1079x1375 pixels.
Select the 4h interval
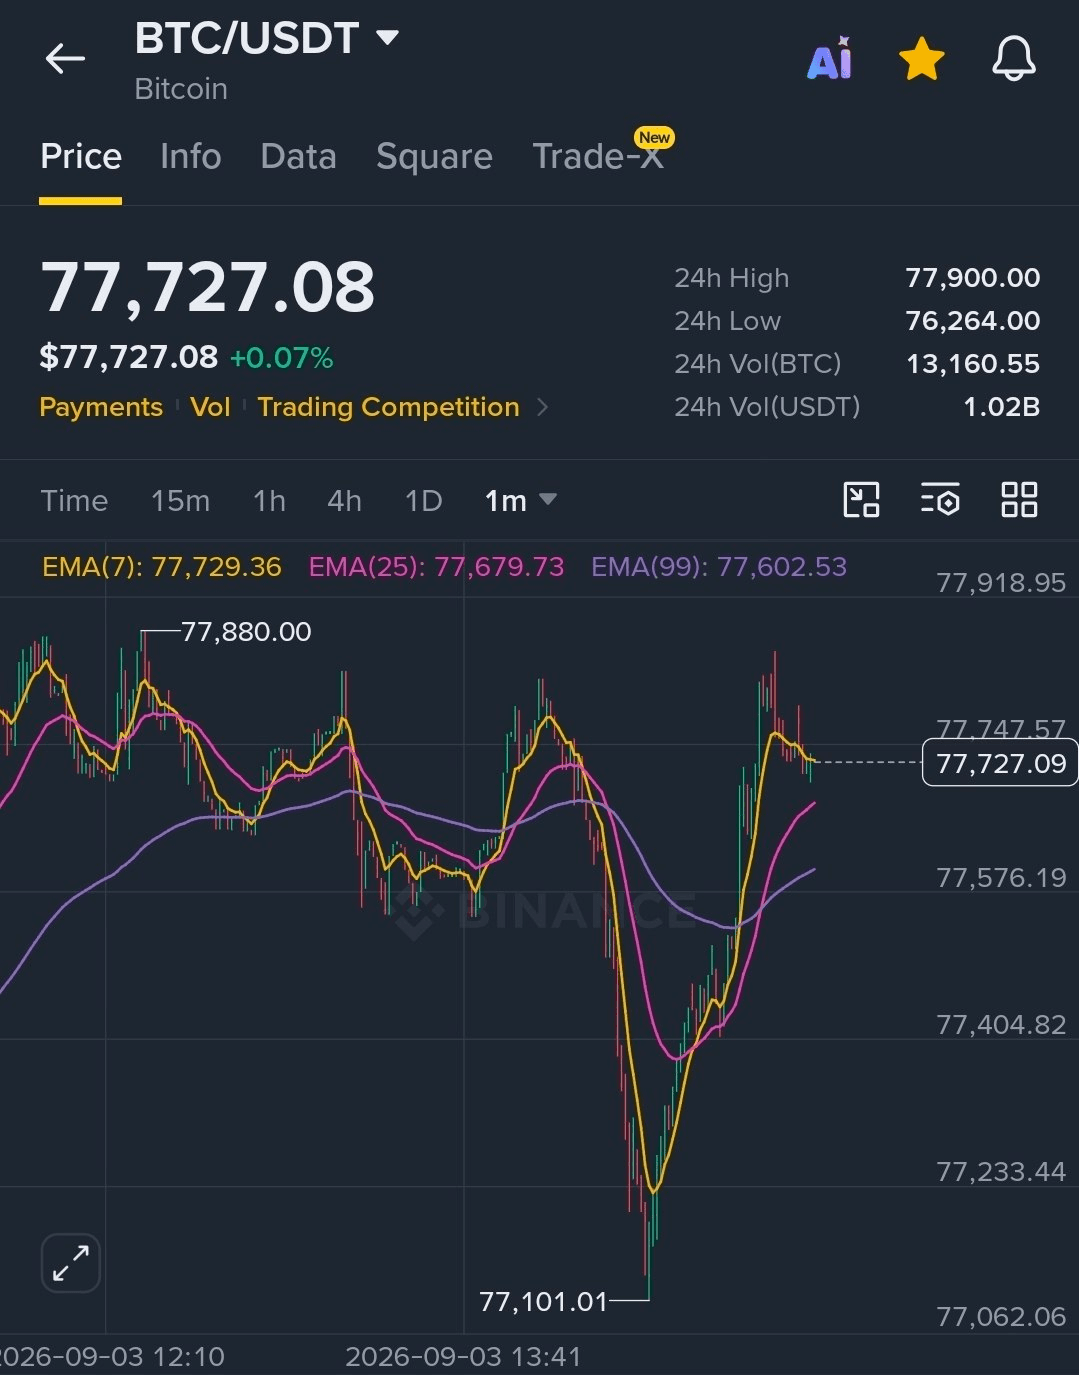(344, 500)
